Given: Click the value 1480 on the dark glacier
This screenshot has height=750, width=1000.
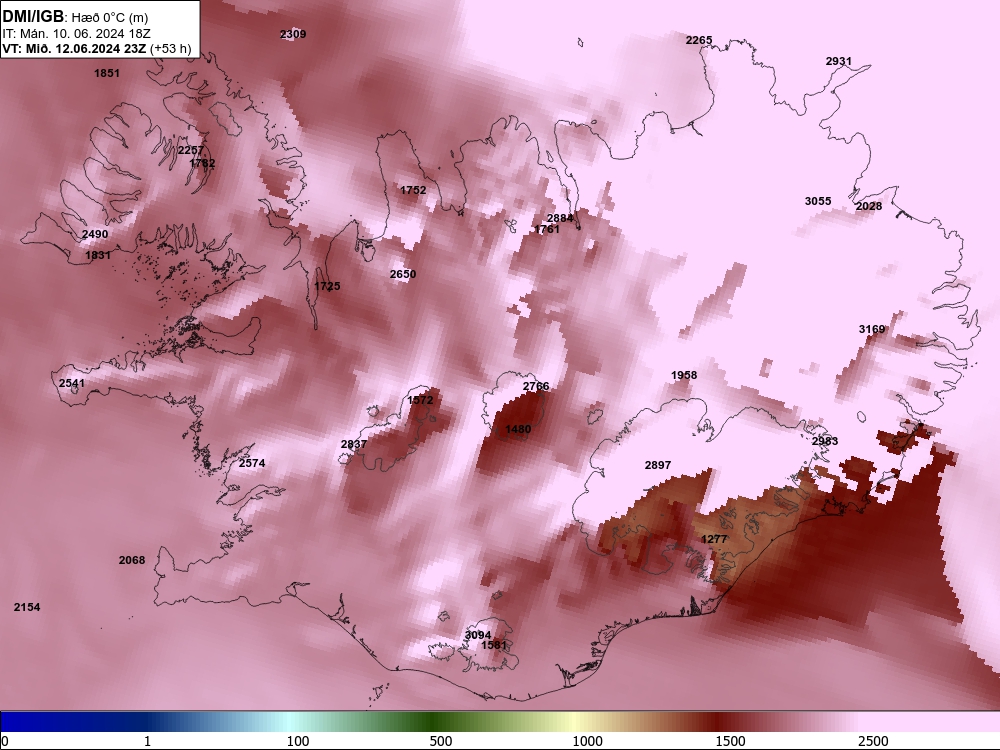Looking at the screenshot, I should pos(518,430).
